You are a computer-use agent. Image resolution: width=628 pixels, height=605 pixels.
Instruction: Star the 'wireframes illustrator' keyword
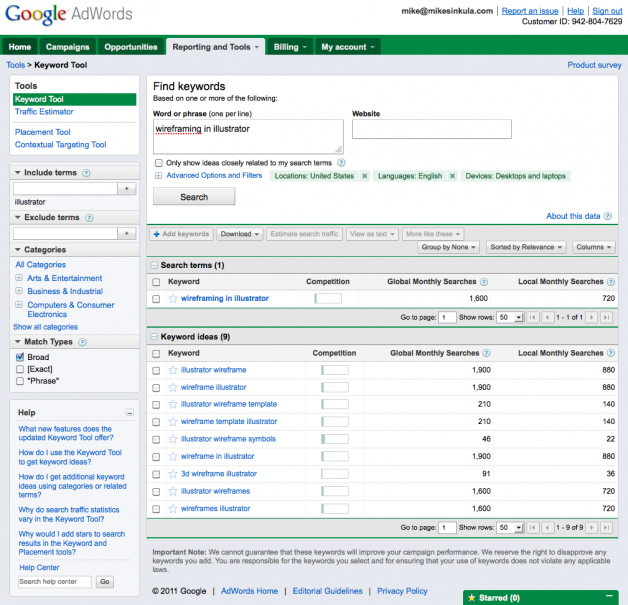[173, 509]
